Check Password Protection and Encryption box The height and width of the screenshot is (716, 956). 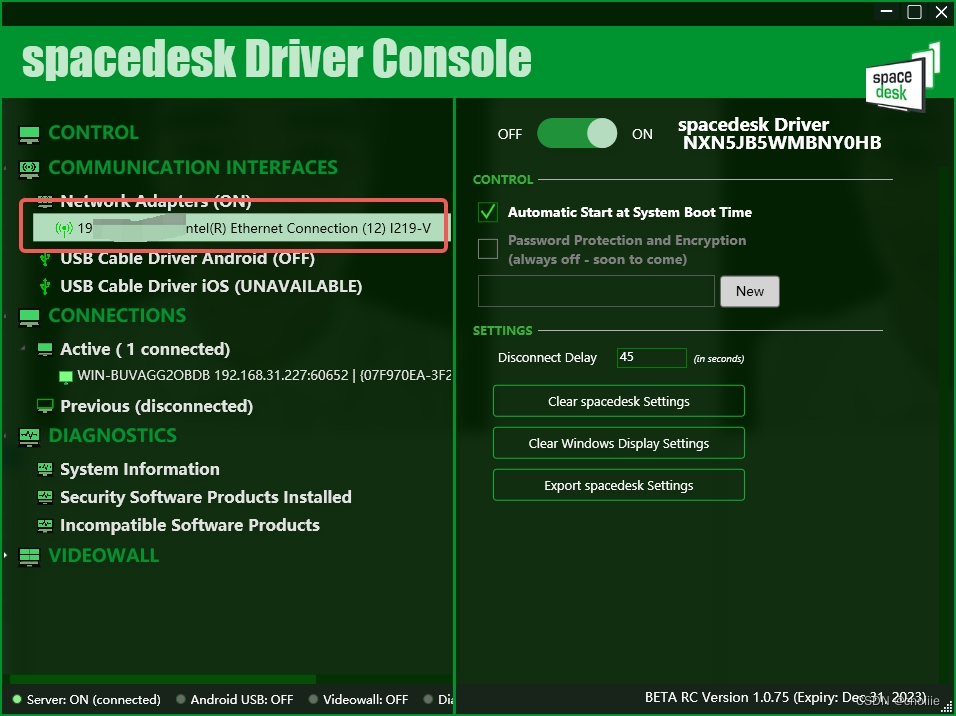488,249
